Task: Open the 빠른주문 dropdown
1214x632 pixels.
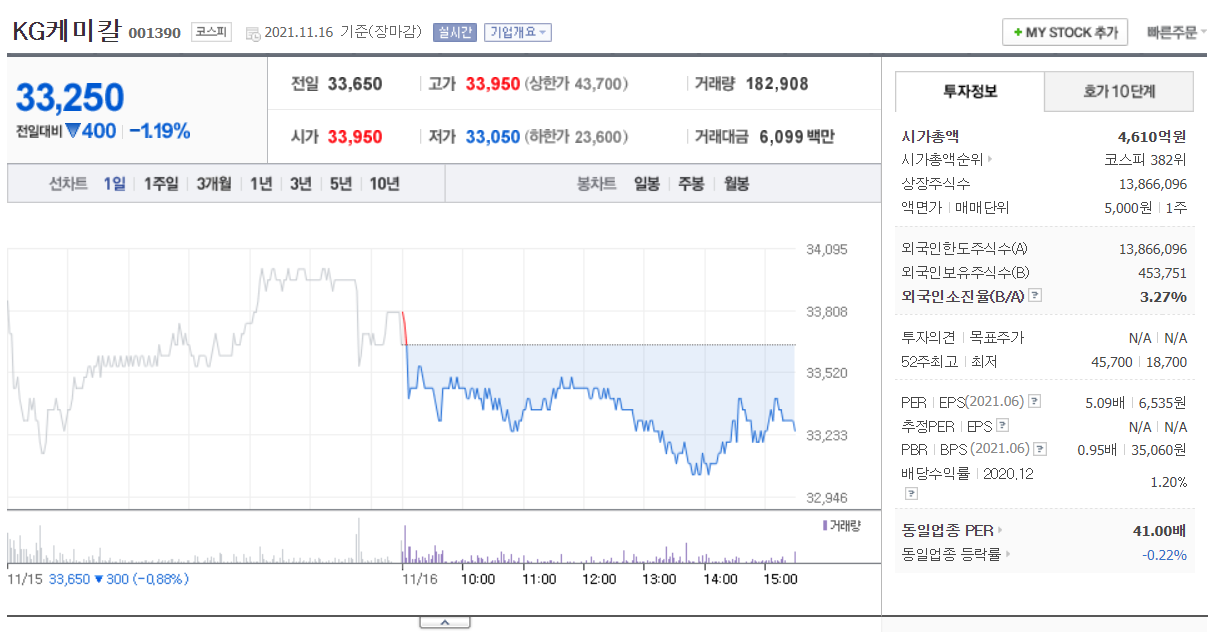Action: (1176, 32)
